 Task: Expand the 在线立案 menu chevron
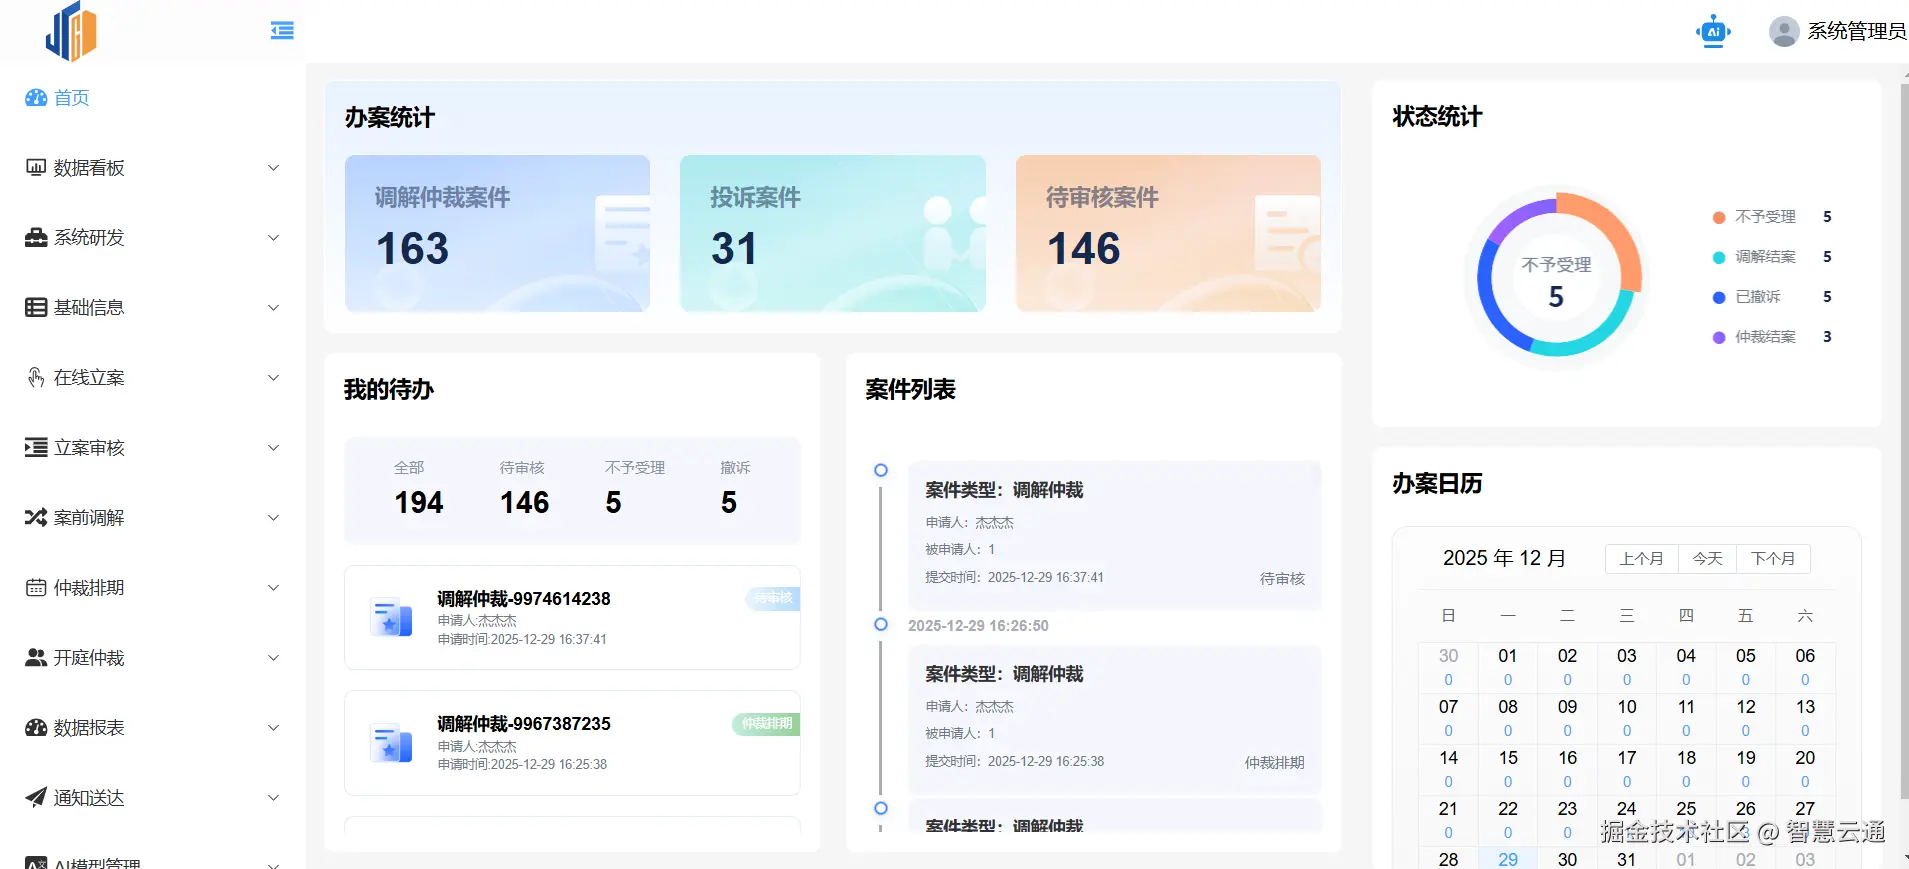(274, 378)
